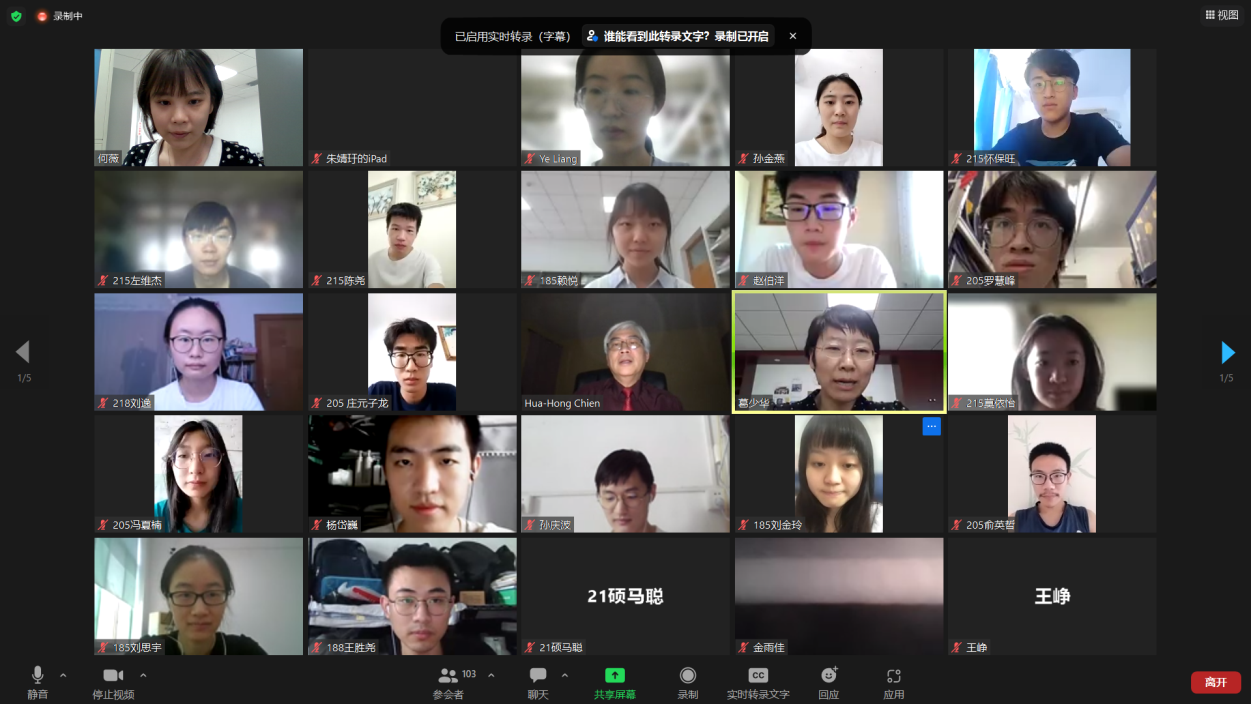
Task: Expand the arrow next to 参会者
Action: point(491,676)
